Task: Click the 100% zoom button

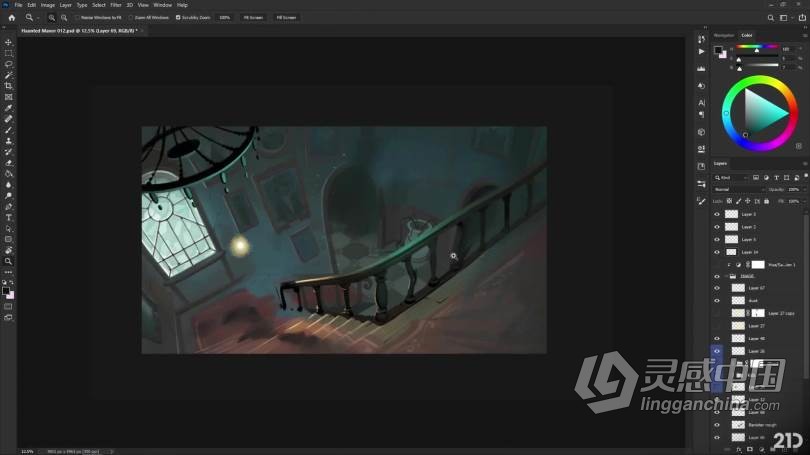Action: [224, 18]
